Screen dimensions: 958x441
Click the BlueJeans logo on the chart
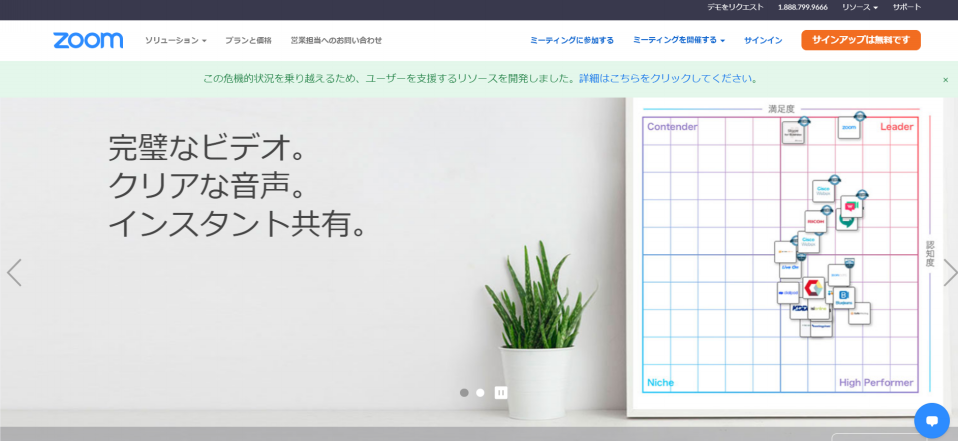[x=844, y=297]
